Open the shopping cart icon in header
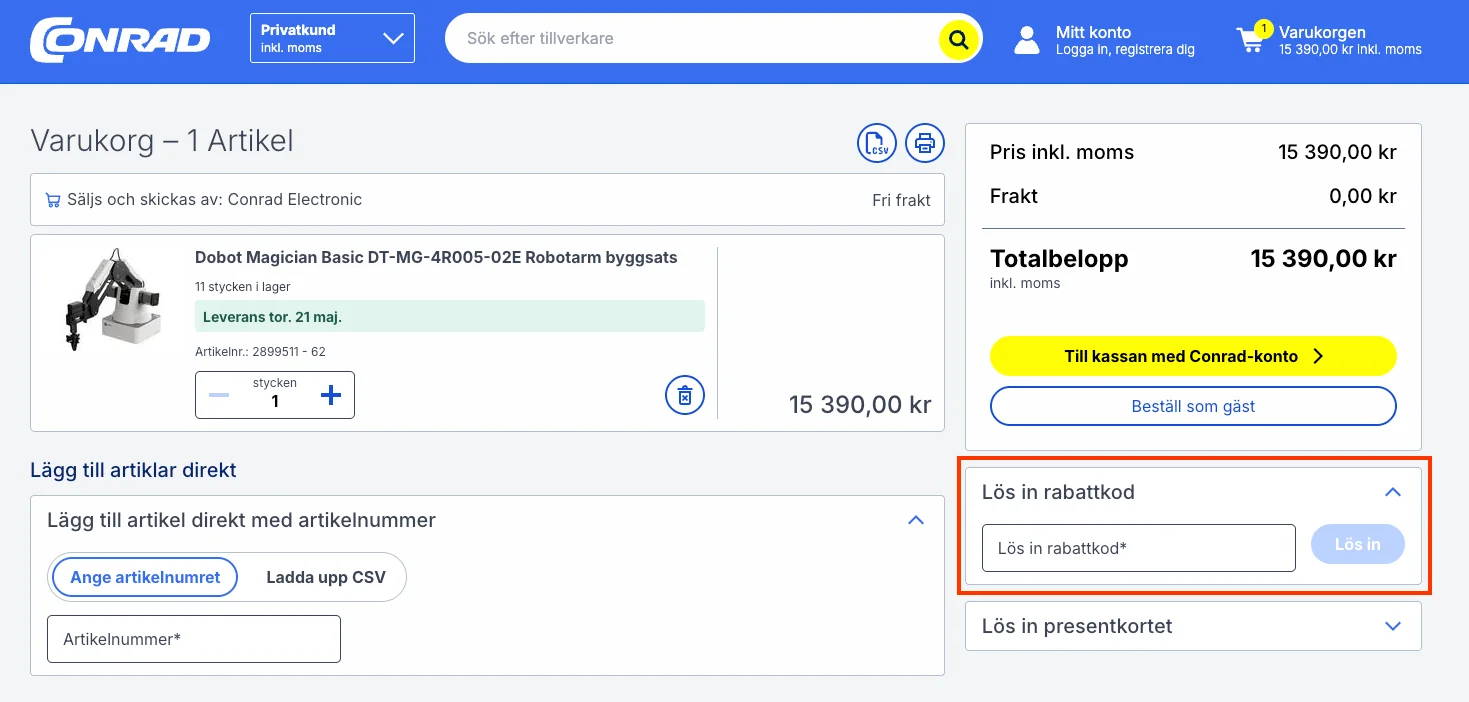Image resolution: width=1469 pixels, height=702 pixels. [1251, 40]
